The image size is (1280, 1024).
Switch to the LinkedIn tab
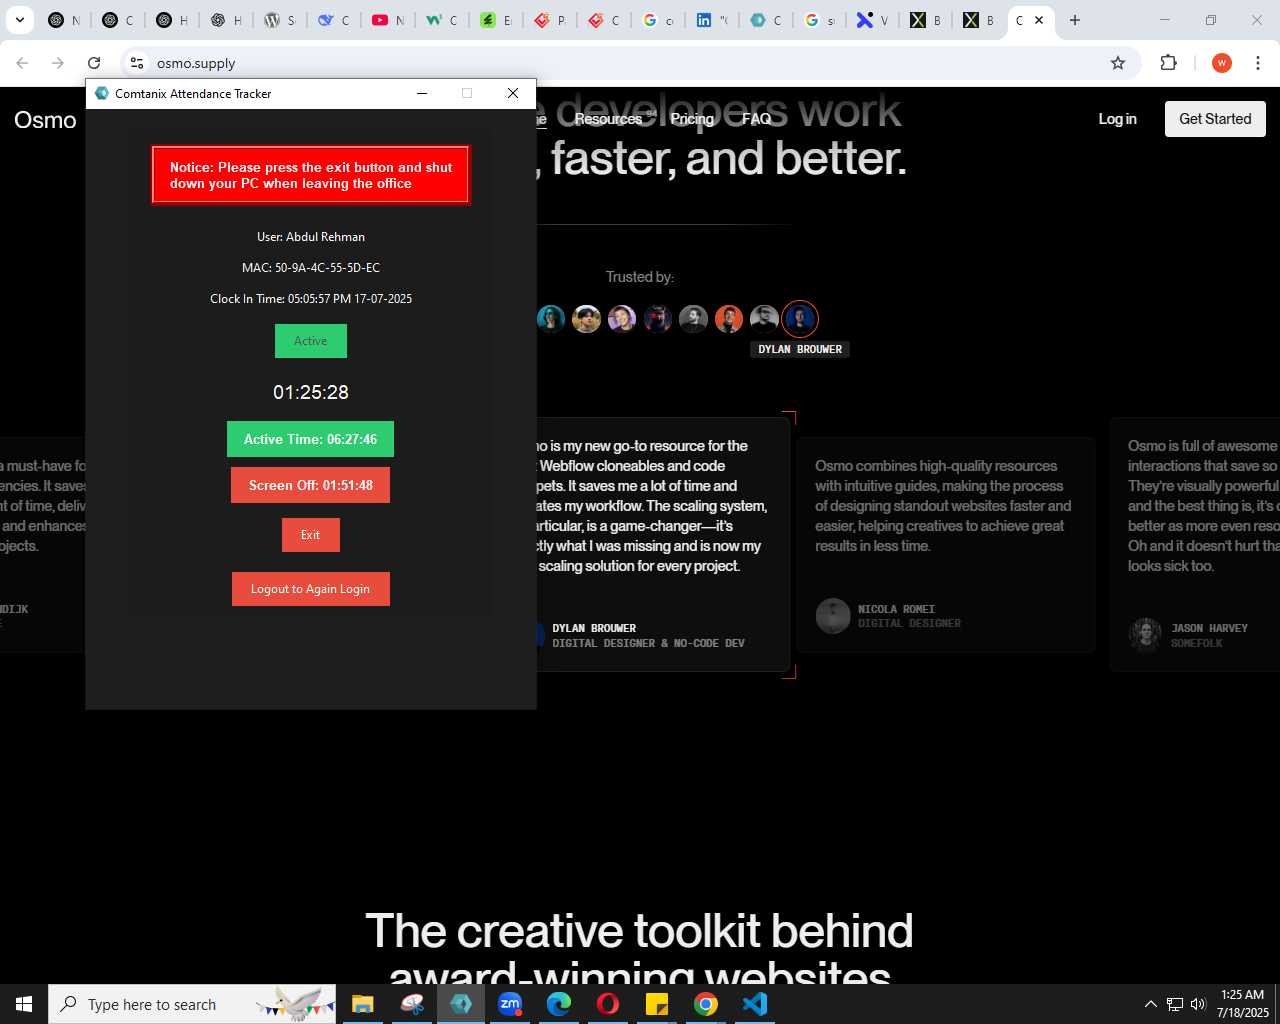point(712,20)
